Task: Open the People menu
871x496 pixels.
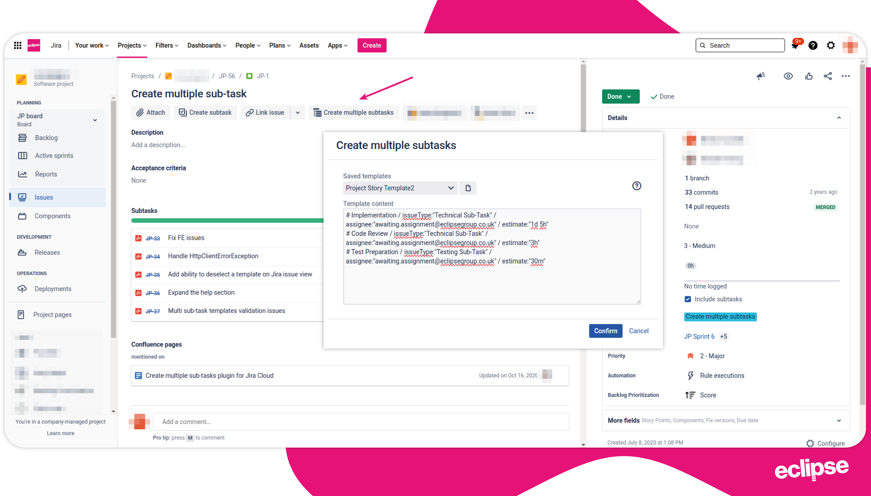Action: click(x=247, y=46)
